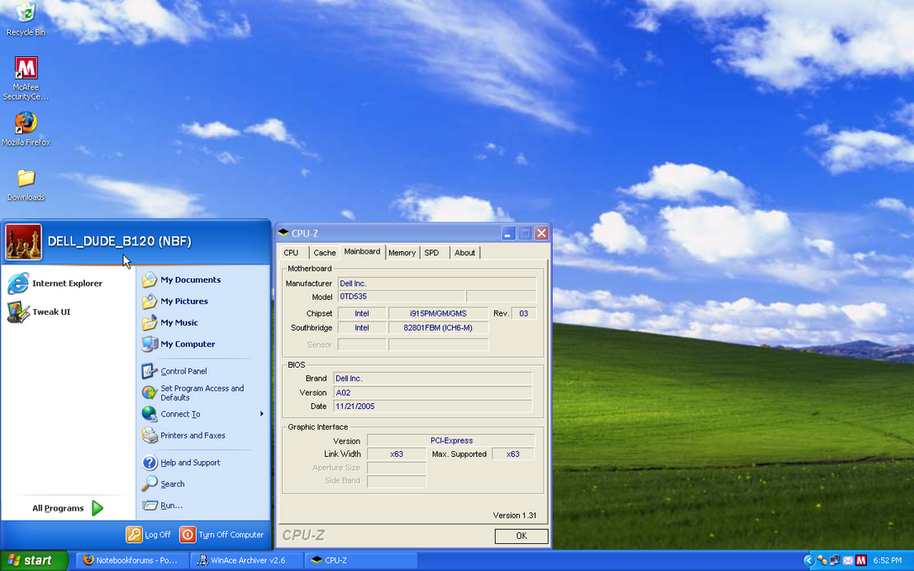Click the Link Width value x63

click(x=396, y=454)
